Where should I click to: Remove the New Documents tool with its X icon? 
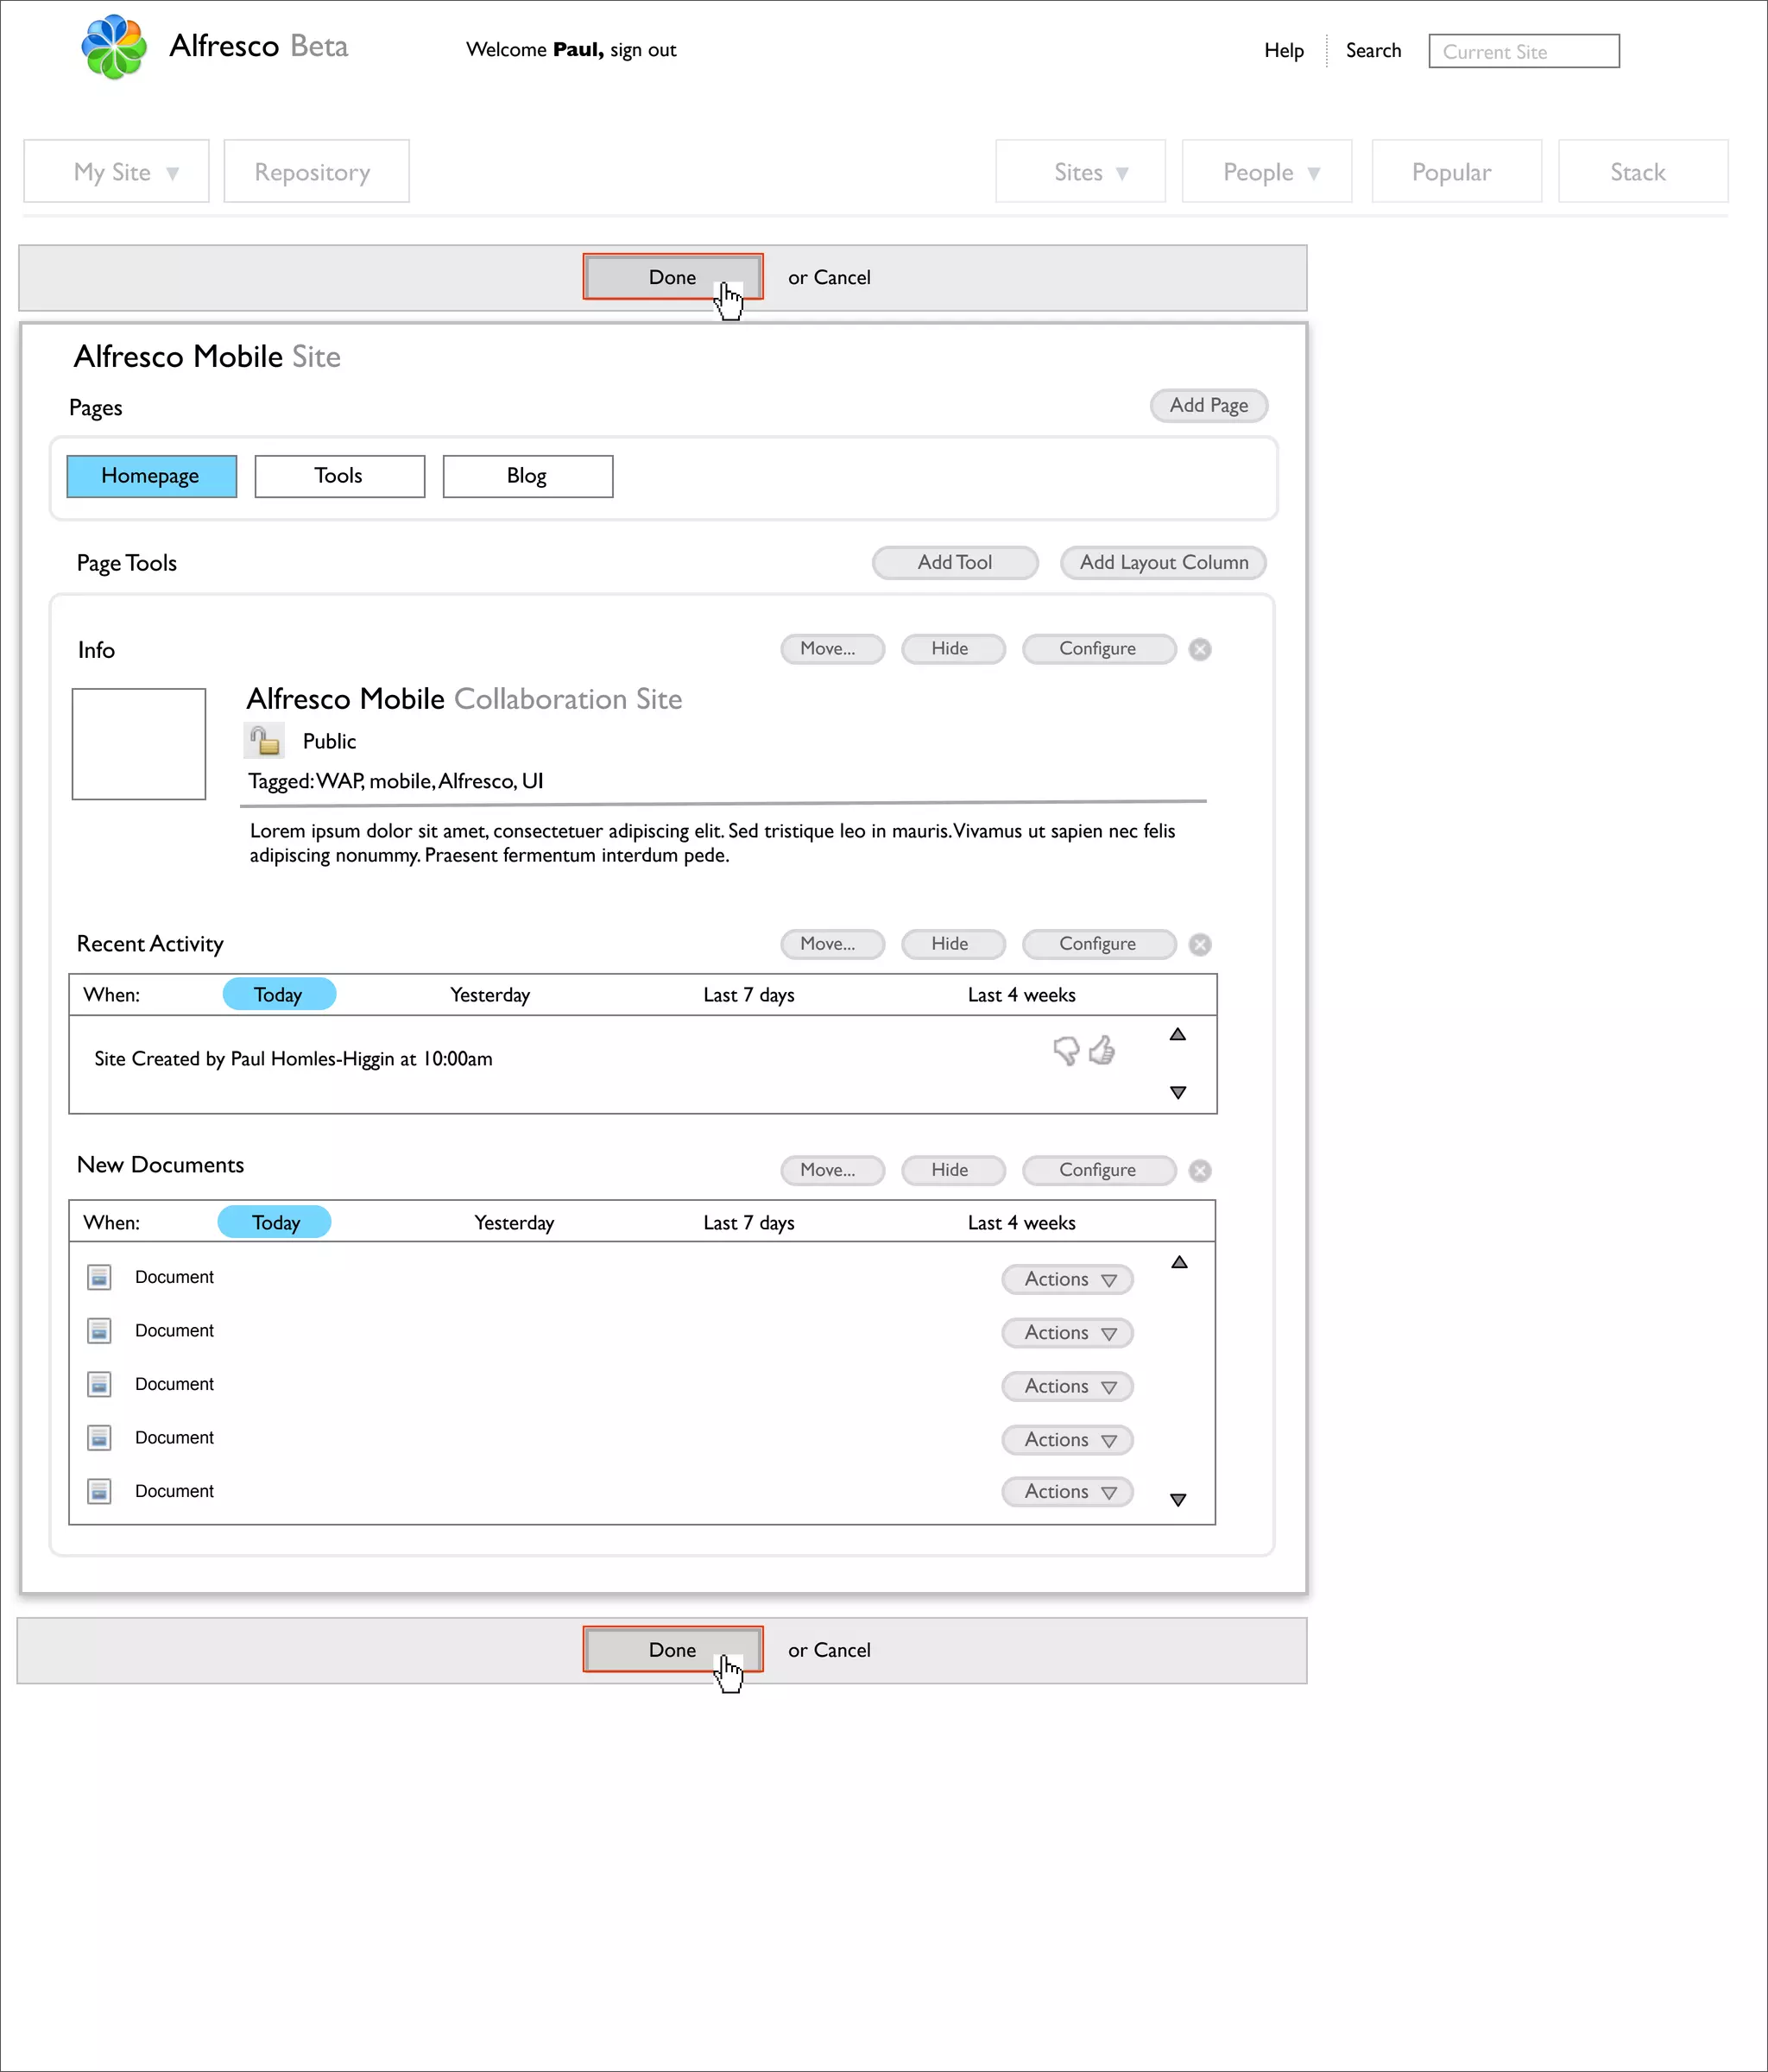1200,1170
